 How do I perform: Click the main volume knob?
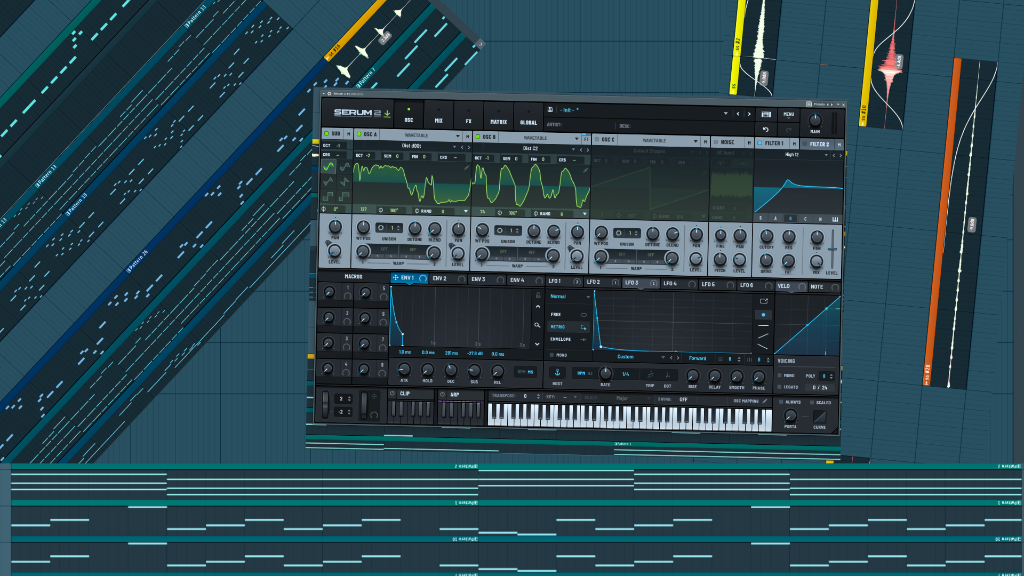coord(815,120)
